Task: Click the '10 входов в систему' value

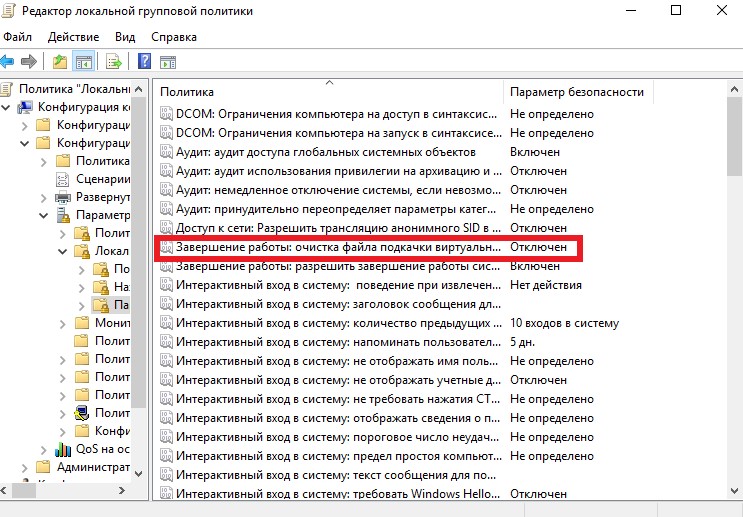Action: 564,323
